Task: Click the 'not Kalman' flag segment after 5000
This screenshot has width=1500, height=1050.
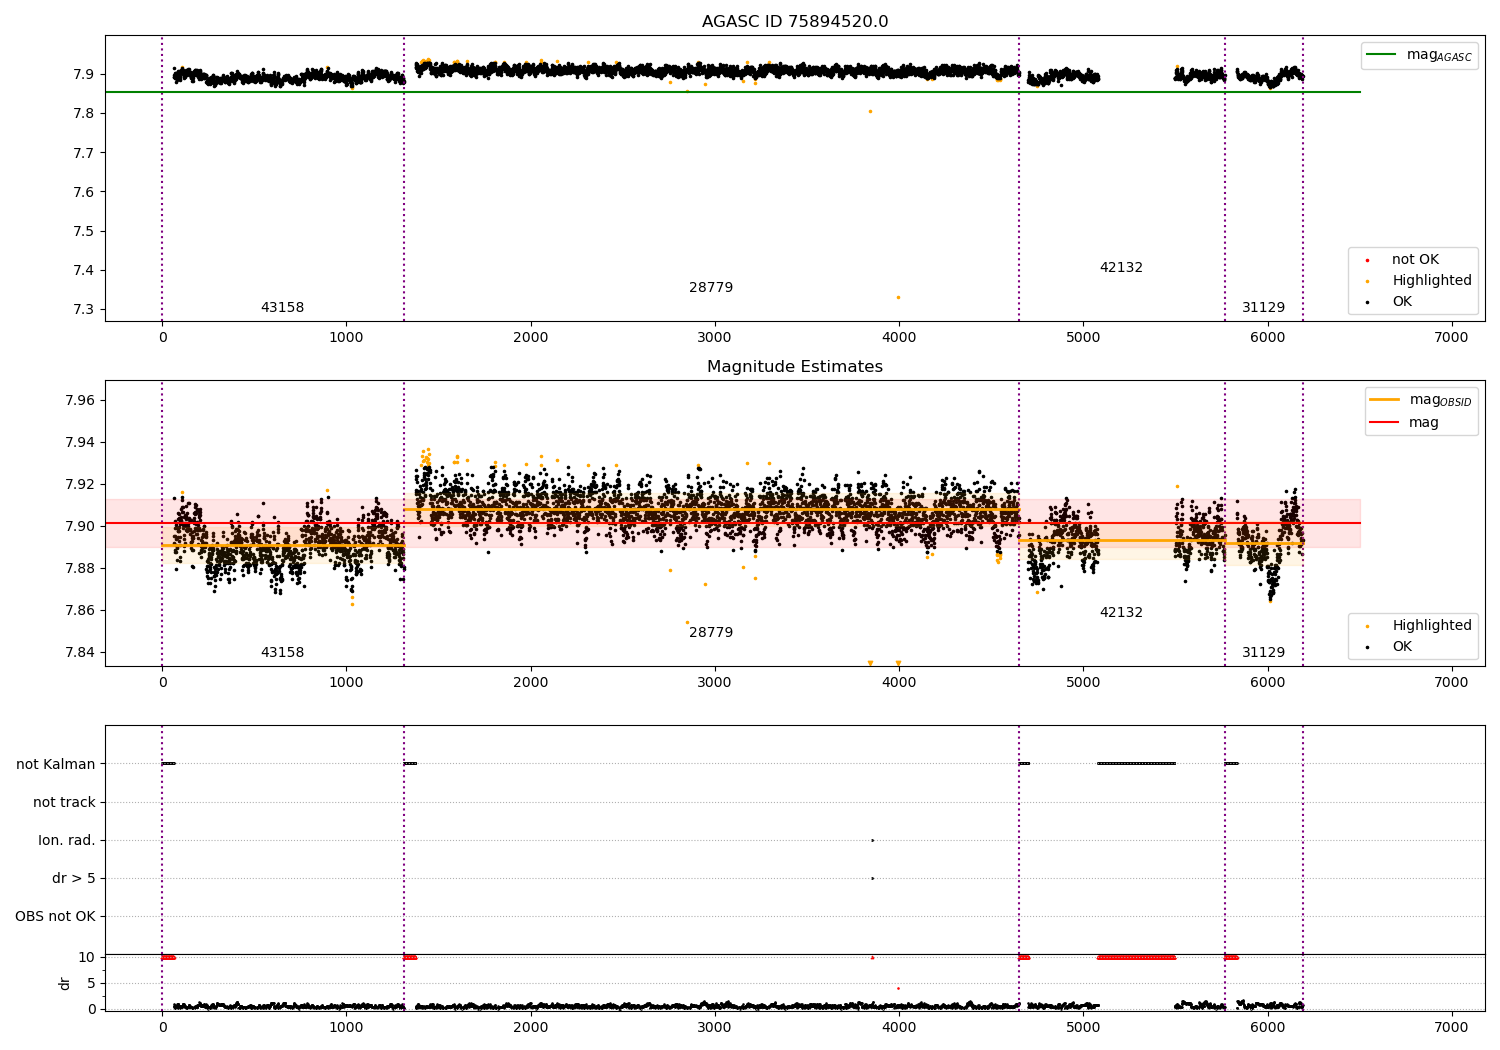Action: (x=1136, y=764)
